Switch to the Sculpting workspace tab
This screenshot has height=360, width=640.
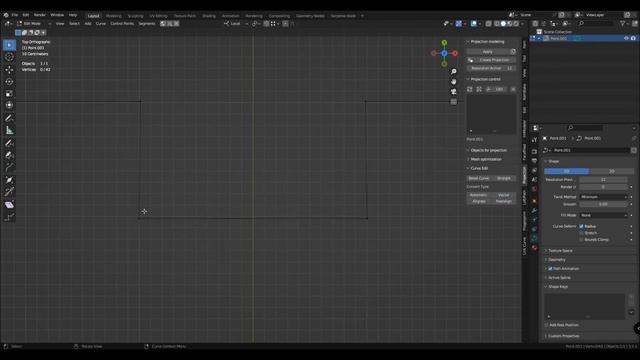[x=136, y=16]
